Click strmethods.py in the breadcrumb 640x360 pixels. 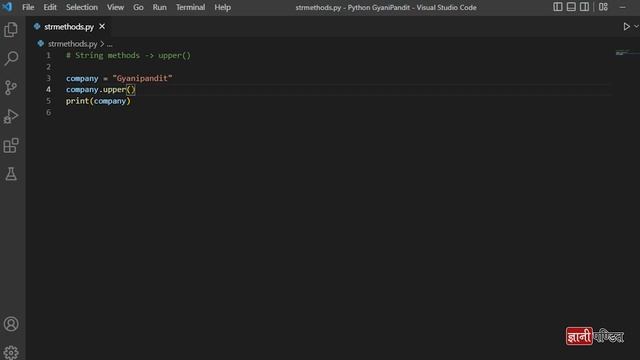tap(73, 44)
